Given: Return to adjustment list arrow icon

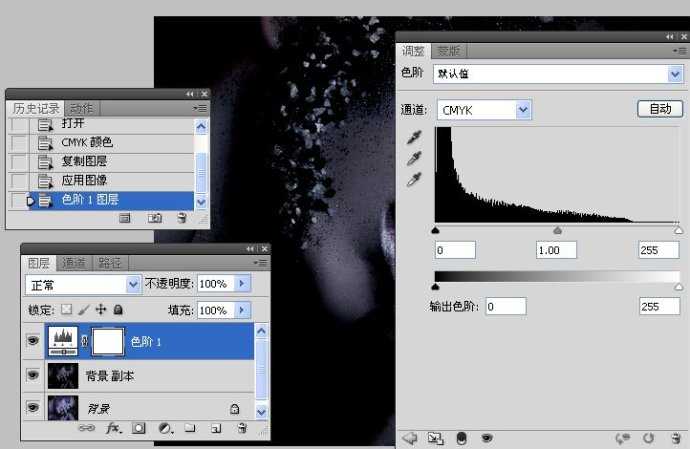Looking at the screenshot, I should (410, 438).
